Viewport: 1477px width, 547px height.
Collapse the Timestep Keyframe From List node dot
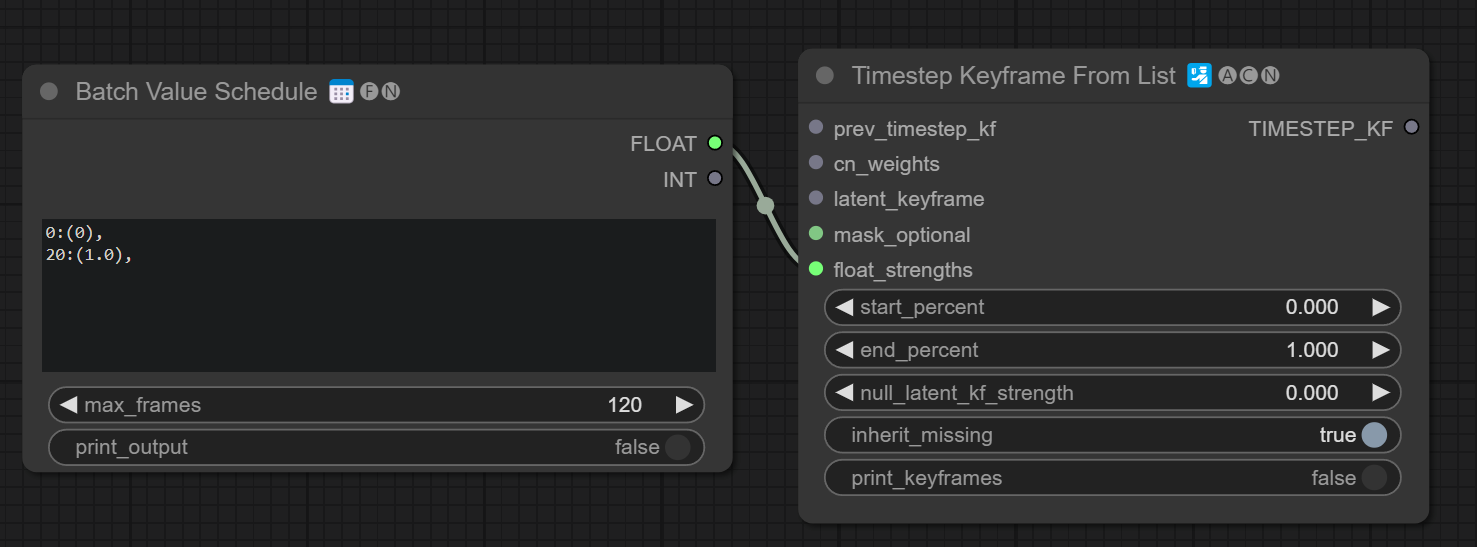click(825, 76)
